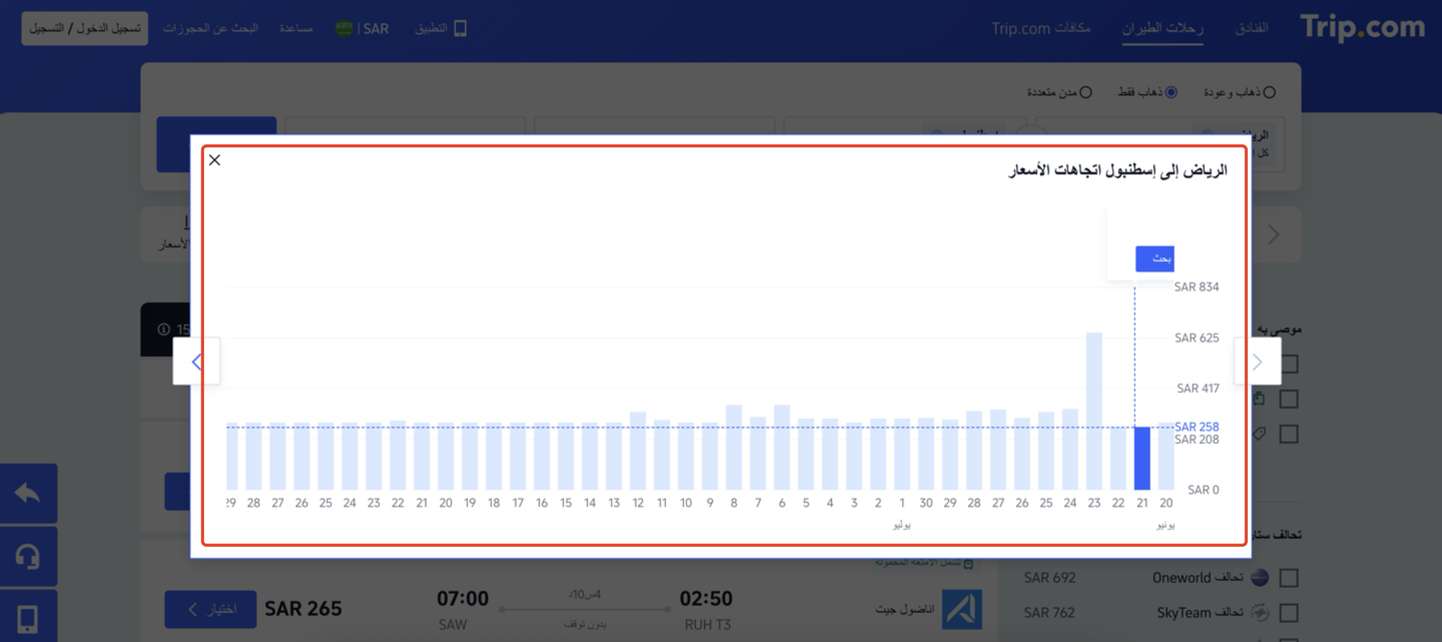Image resolution: width=1442 pixels, height=642 pixels.
Task: Click the RUH T3 airport label
Action: 707,625
